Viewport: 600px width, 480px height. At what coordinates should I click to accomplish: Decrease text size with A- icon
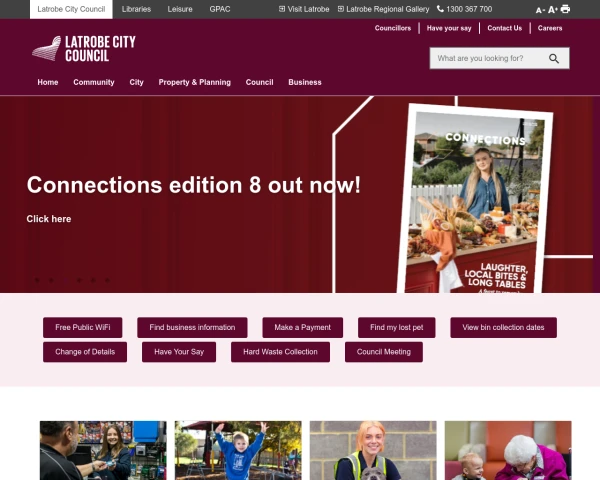540,10
